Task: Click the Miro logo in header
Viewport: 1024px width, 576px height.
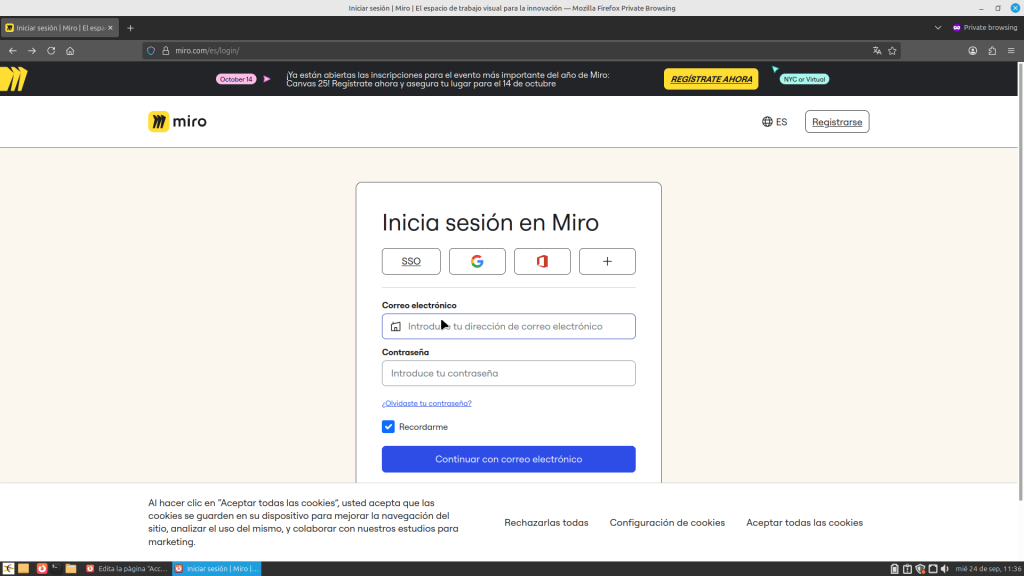Action: (178, 122)
